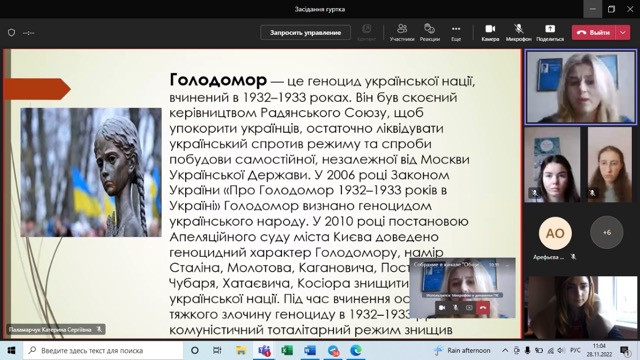Click the shield security icon in meeting bar

(11, 33)
